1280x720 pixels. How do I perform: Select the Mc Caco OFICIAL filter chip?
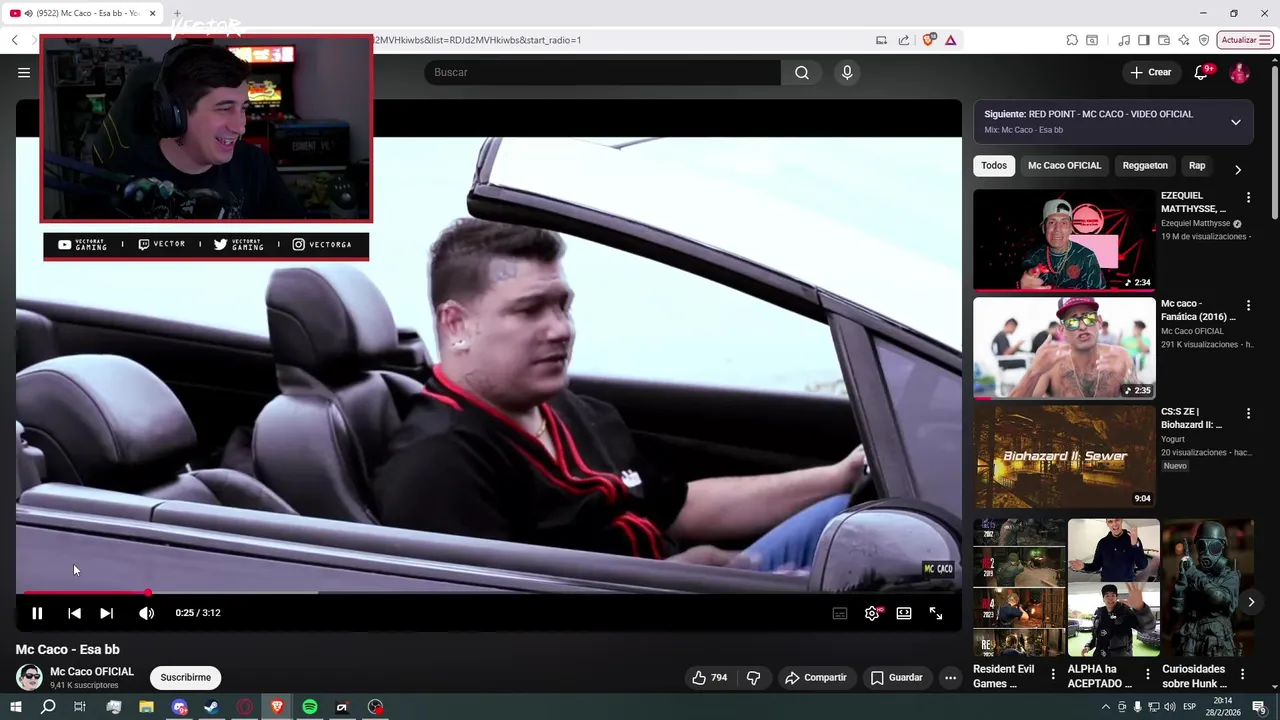(x=1064, y=166)
